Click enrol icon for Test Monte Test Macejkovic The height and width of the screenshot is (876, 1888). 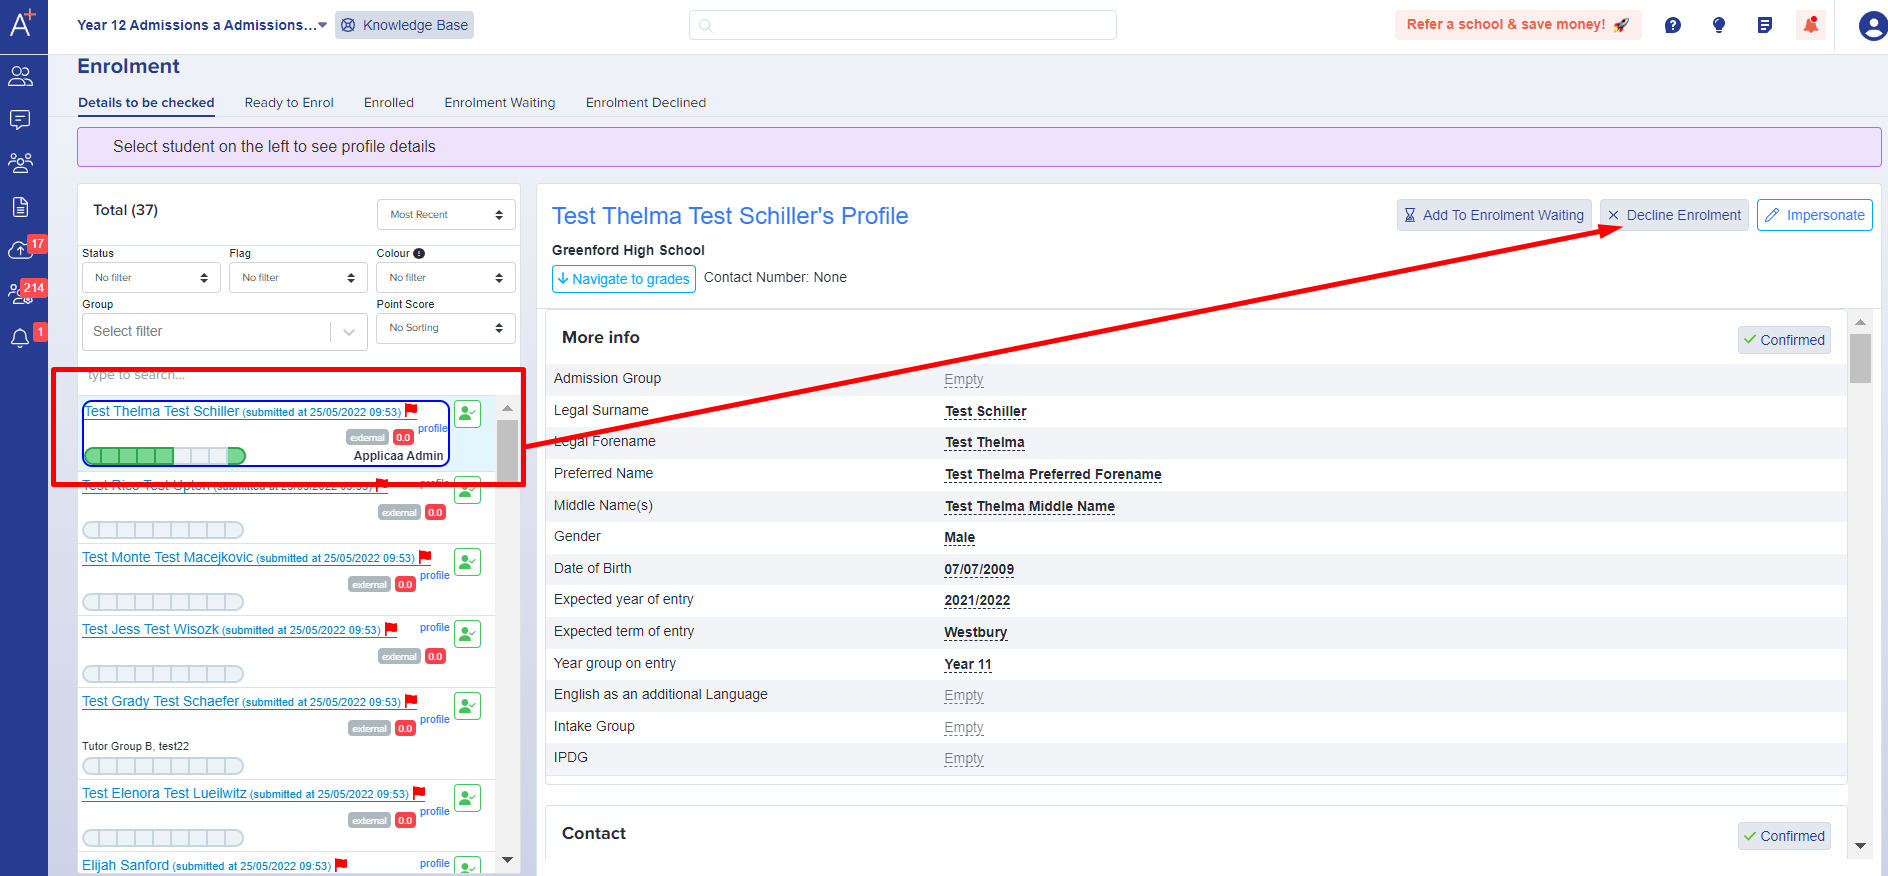point(468,562)
